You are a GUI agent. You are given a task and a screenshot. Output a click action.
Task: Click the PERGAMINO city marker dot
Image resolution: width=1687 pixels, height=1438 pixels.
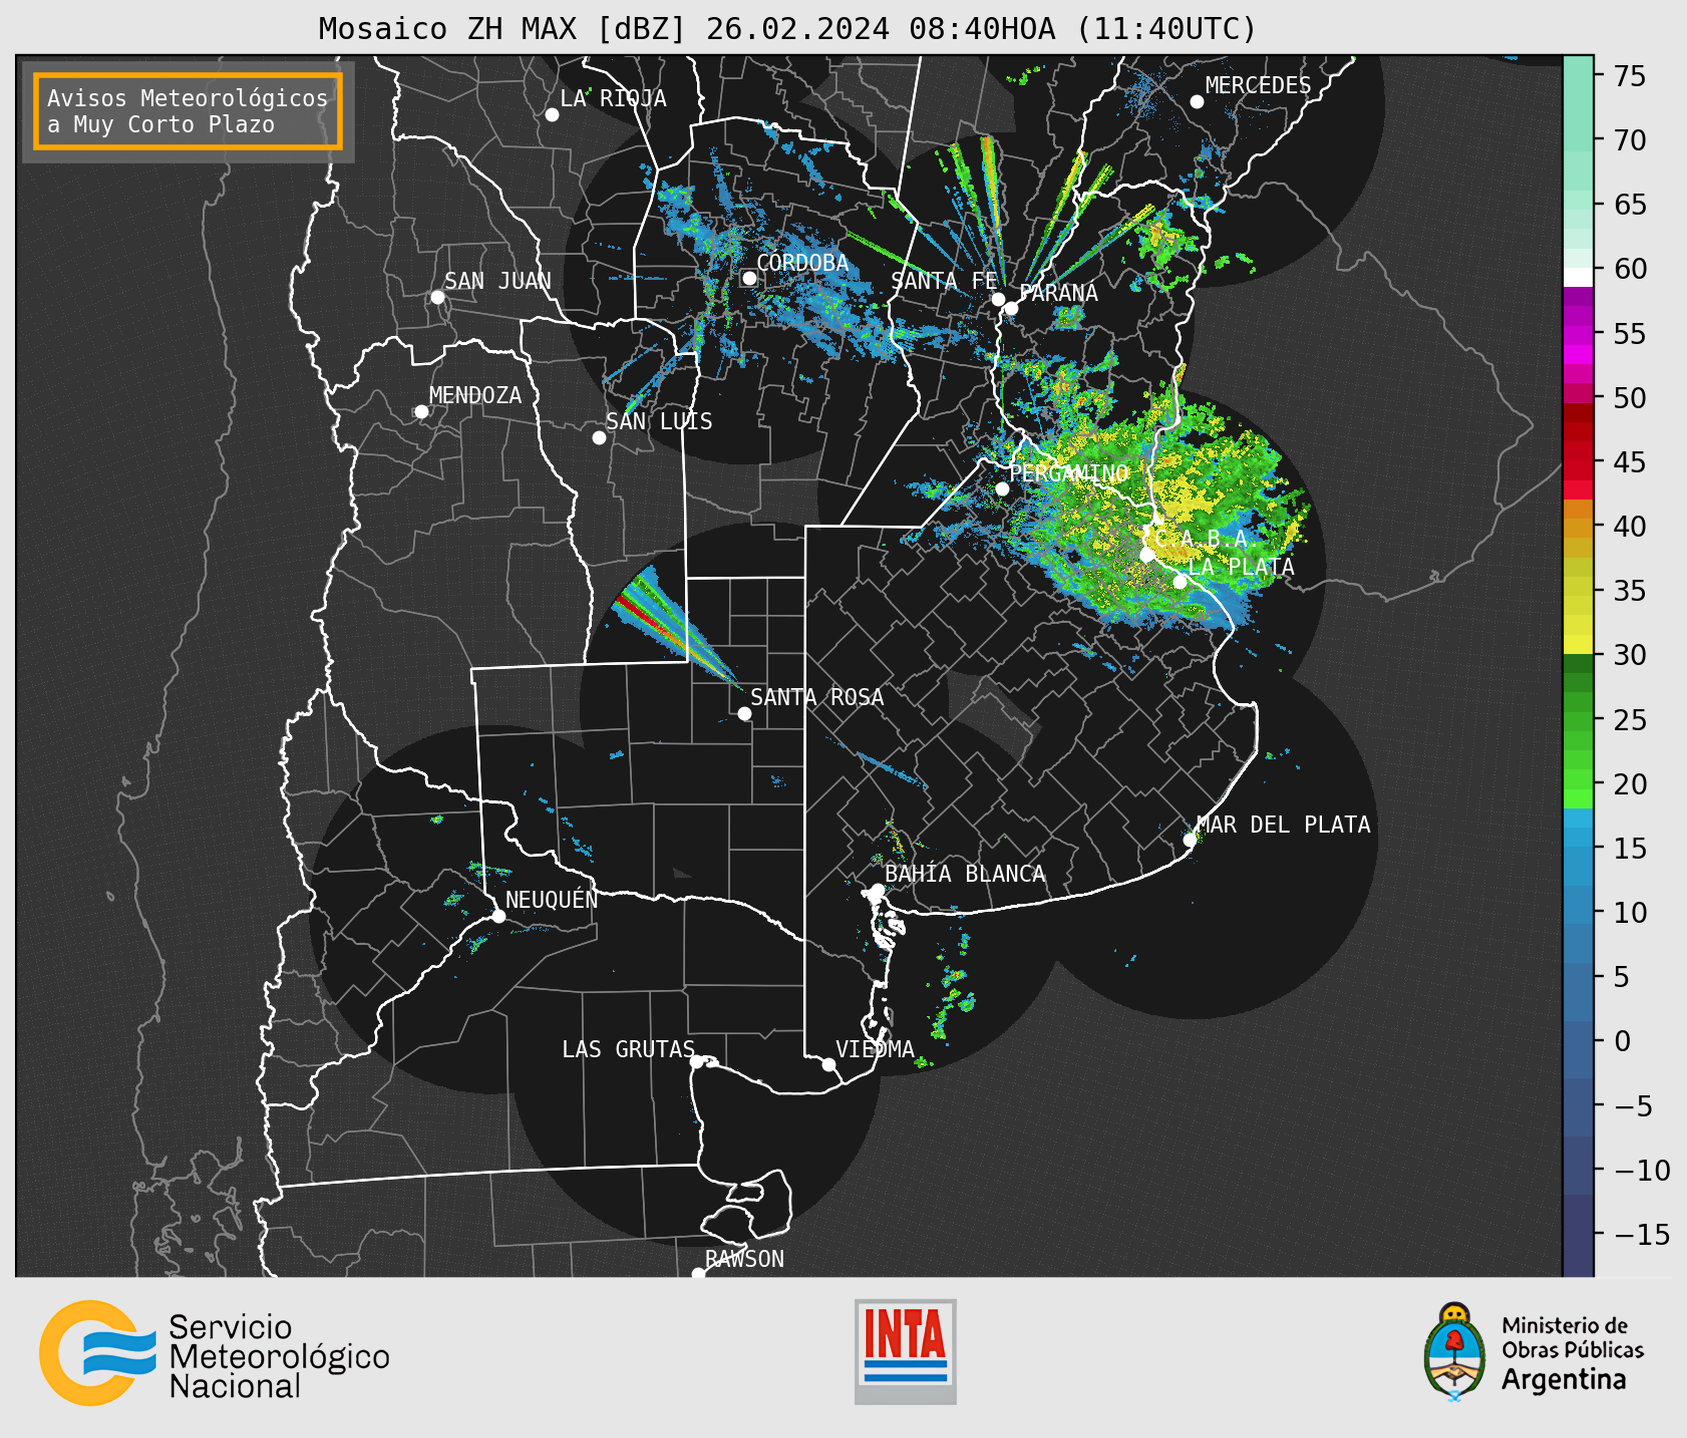1002,489
